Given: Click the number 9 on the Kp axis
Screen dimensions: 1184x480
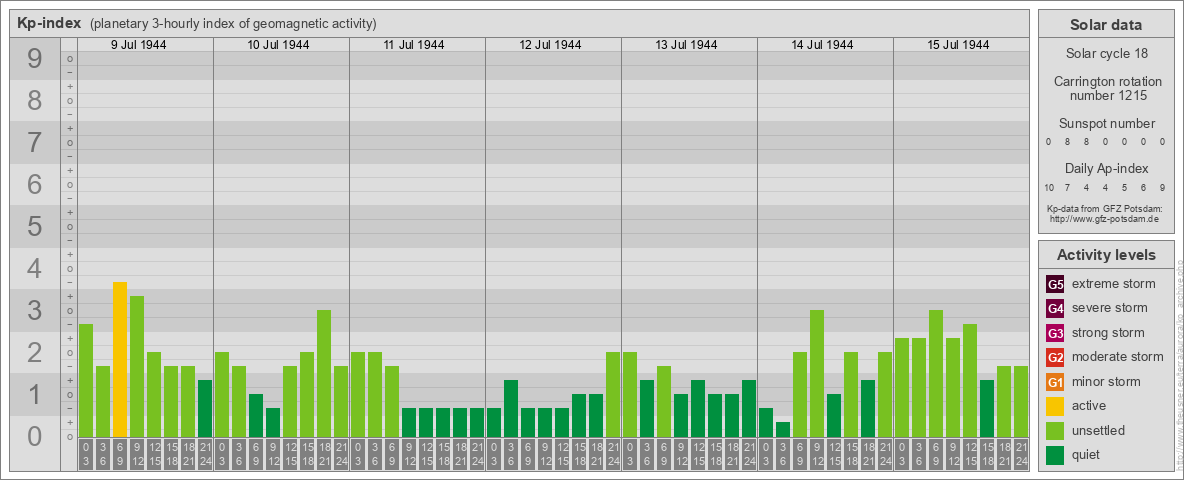Looking at the screenshot, I should (34, 60).
